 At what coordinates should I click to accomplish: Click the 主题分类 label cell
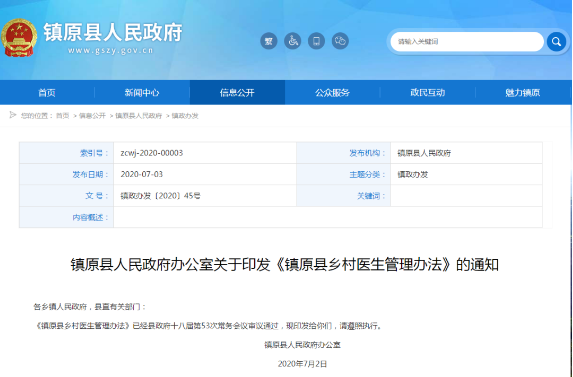click(x=344, y=174)
